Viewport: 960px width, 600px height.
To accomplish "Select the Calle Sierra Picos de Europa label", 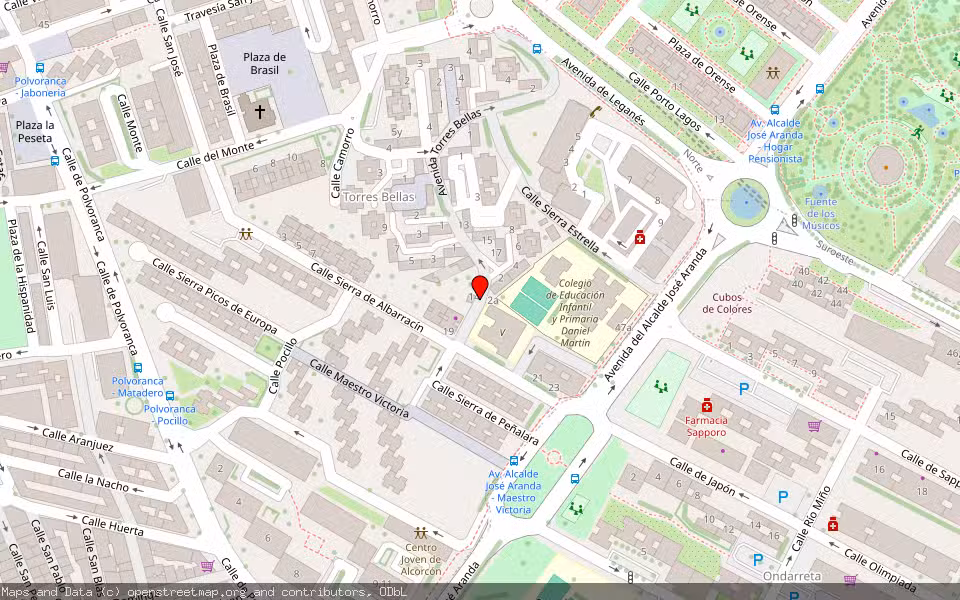I will click(x=214, y=296).
